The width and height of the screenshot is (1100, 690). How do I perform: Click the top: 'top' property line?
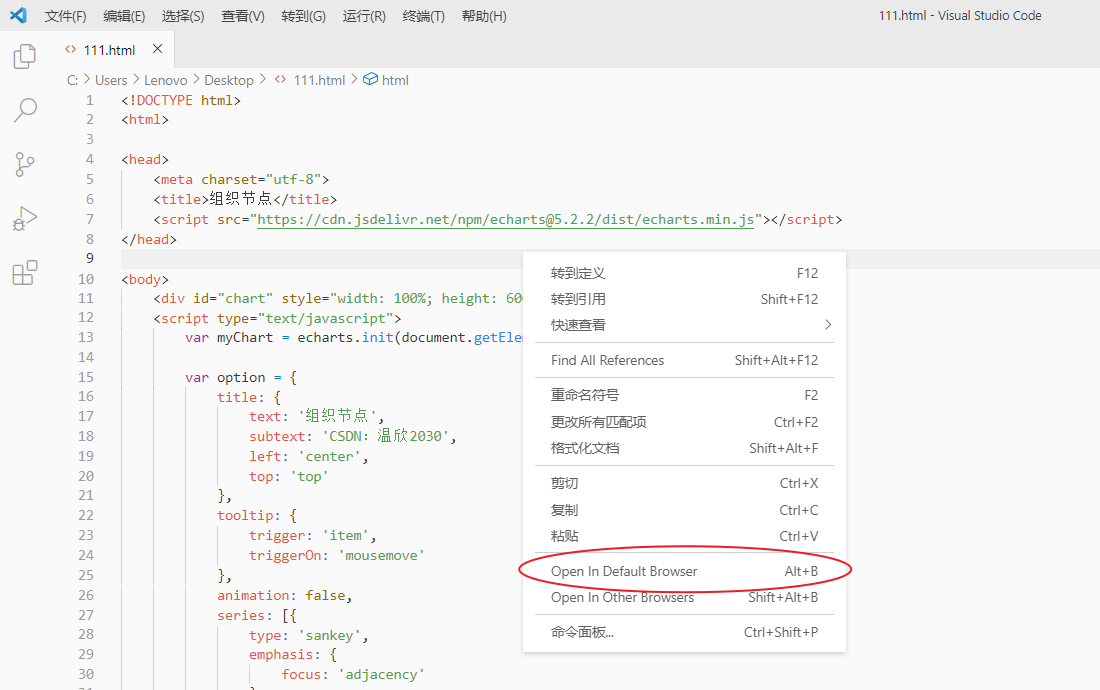click(x=288, y=477)
